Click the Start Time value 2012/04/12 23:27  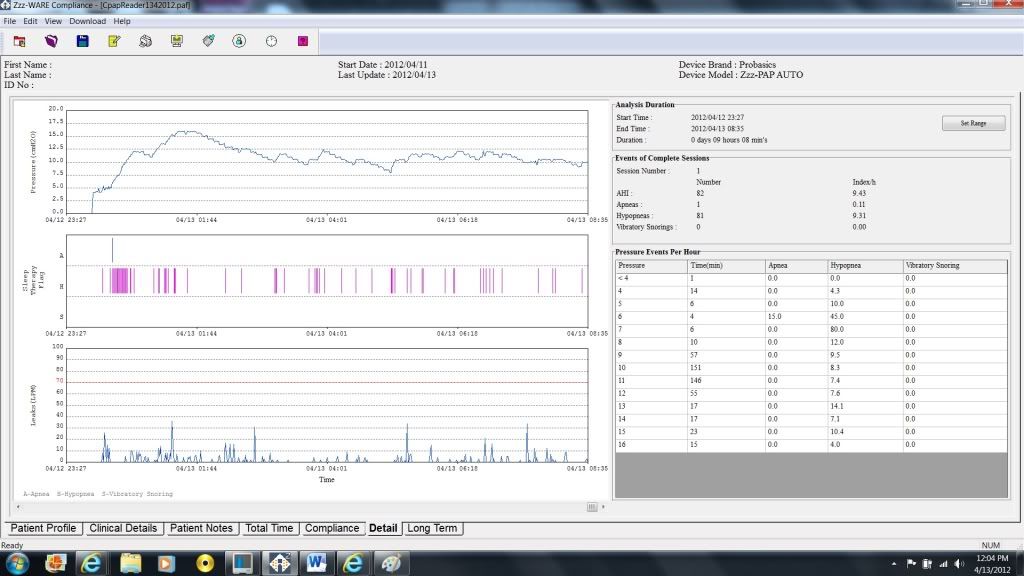tap(717, 118)
